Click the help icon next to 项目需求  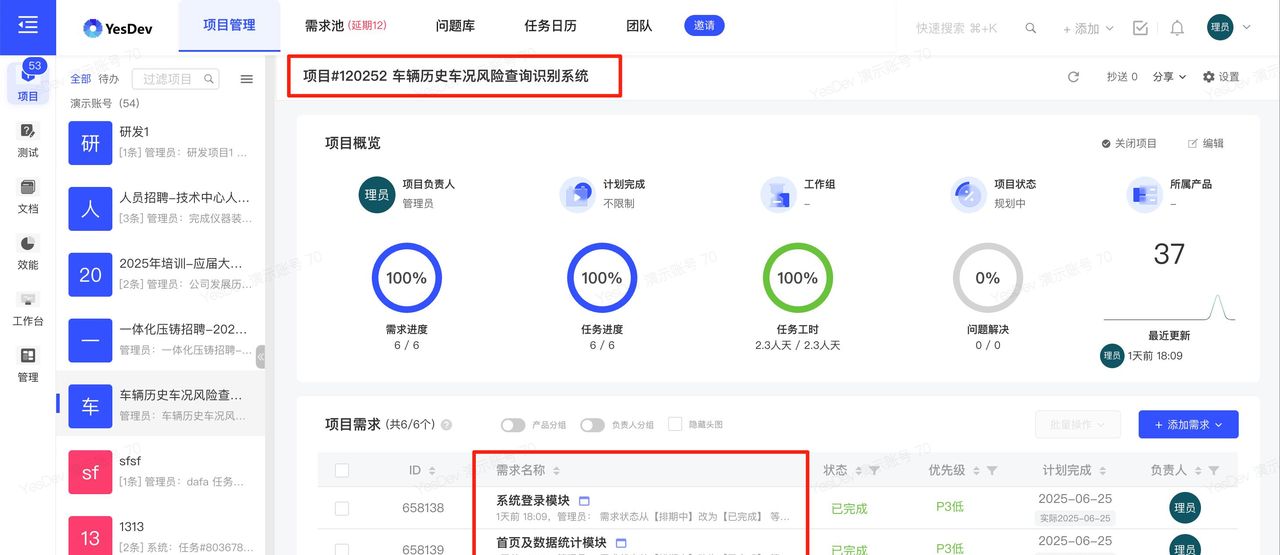pyautogui.click(x=446, y=424)
